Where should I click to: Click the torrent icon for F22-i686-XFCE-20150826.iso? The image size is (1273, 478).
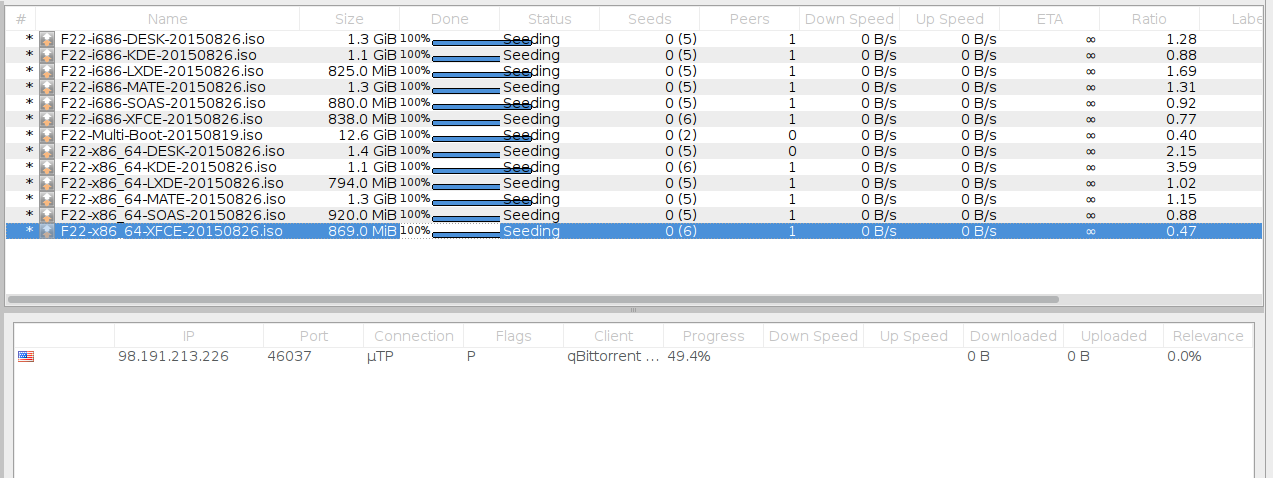(x=47, y=119)
